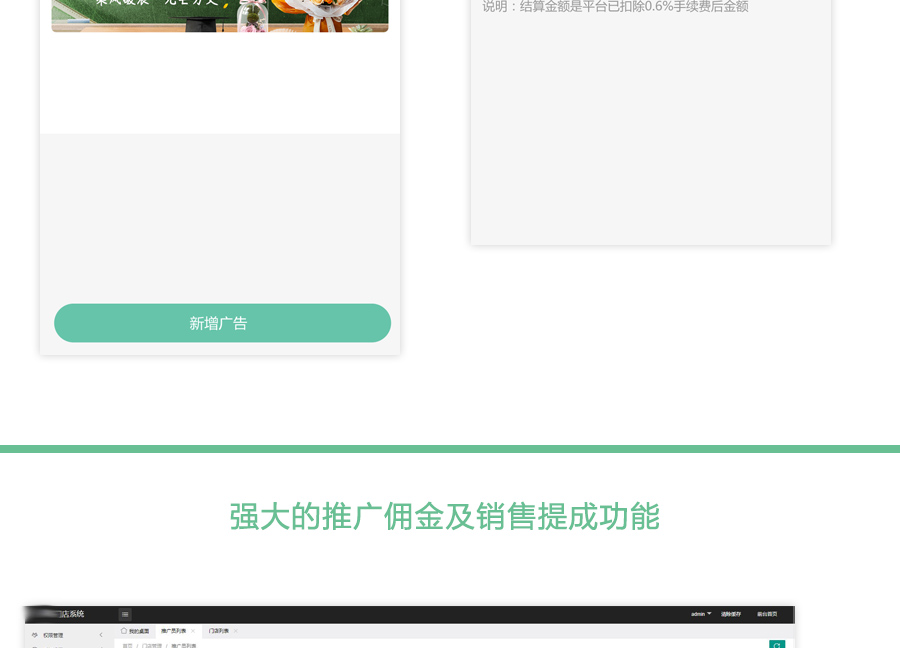The width and height of the screenshot is (900, 648).
Task: Close the 门店列表 tab
Action: [236, 631]
